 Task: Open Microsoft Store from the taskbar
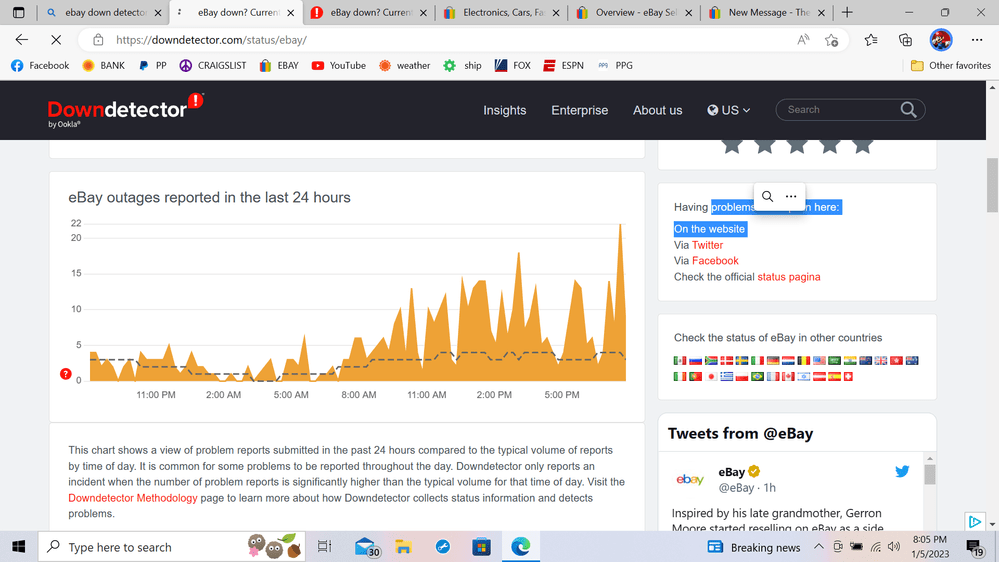(482, 547)
